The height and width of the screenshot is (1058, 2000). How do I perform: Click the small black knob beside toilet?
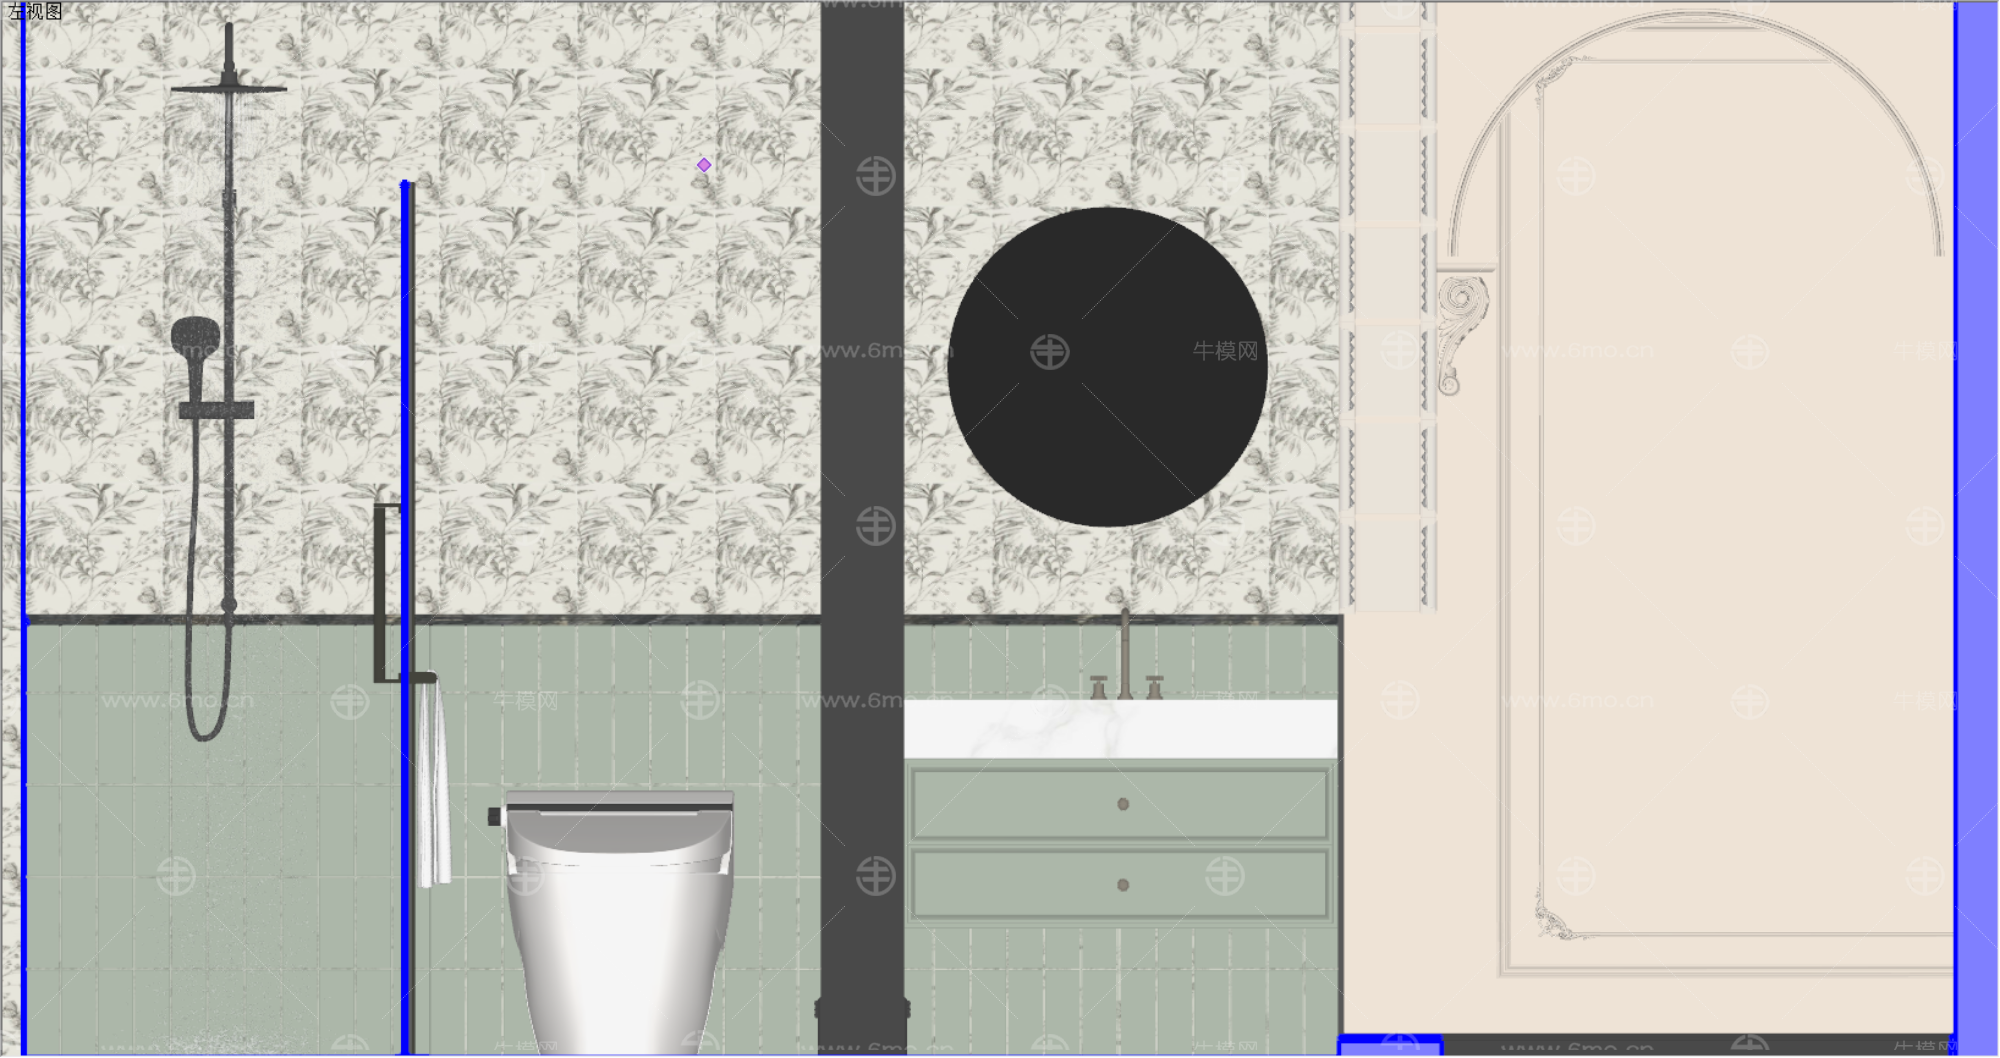click(494, 817)
